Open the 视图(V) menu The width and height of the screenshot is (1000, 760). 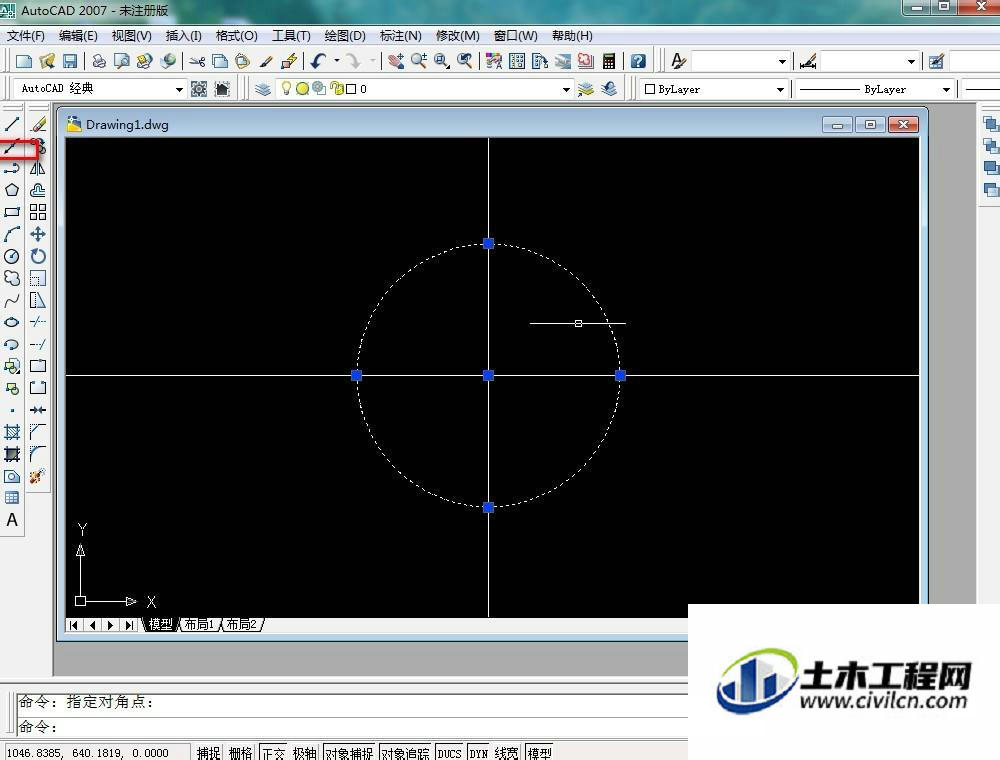click(x=131, y=36)
